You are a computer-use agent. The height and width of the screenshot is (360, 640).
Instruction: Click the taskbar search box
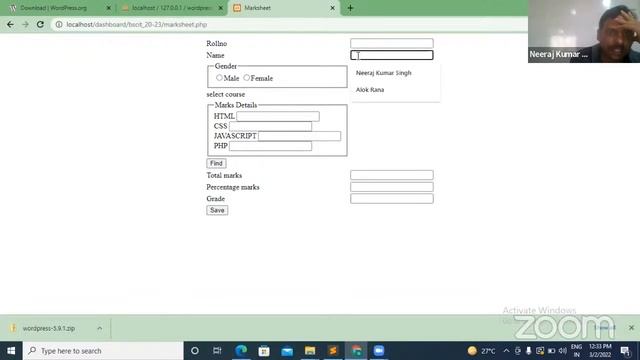tap(103, 351)
